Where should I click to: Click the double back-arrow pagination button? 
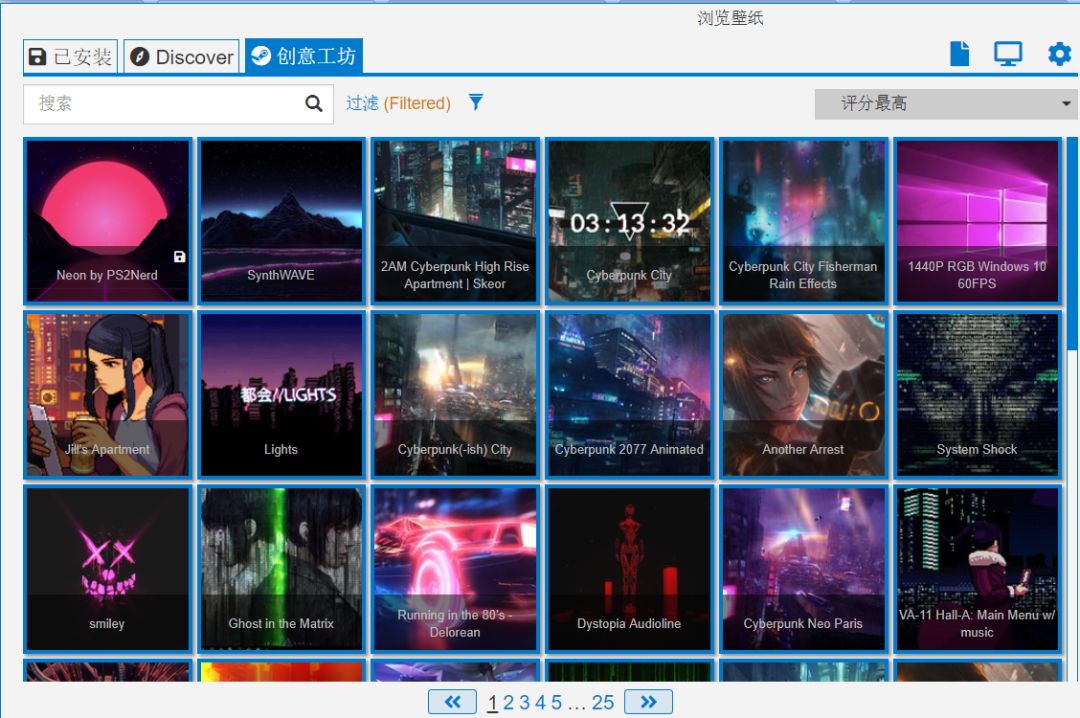[452, 701]
